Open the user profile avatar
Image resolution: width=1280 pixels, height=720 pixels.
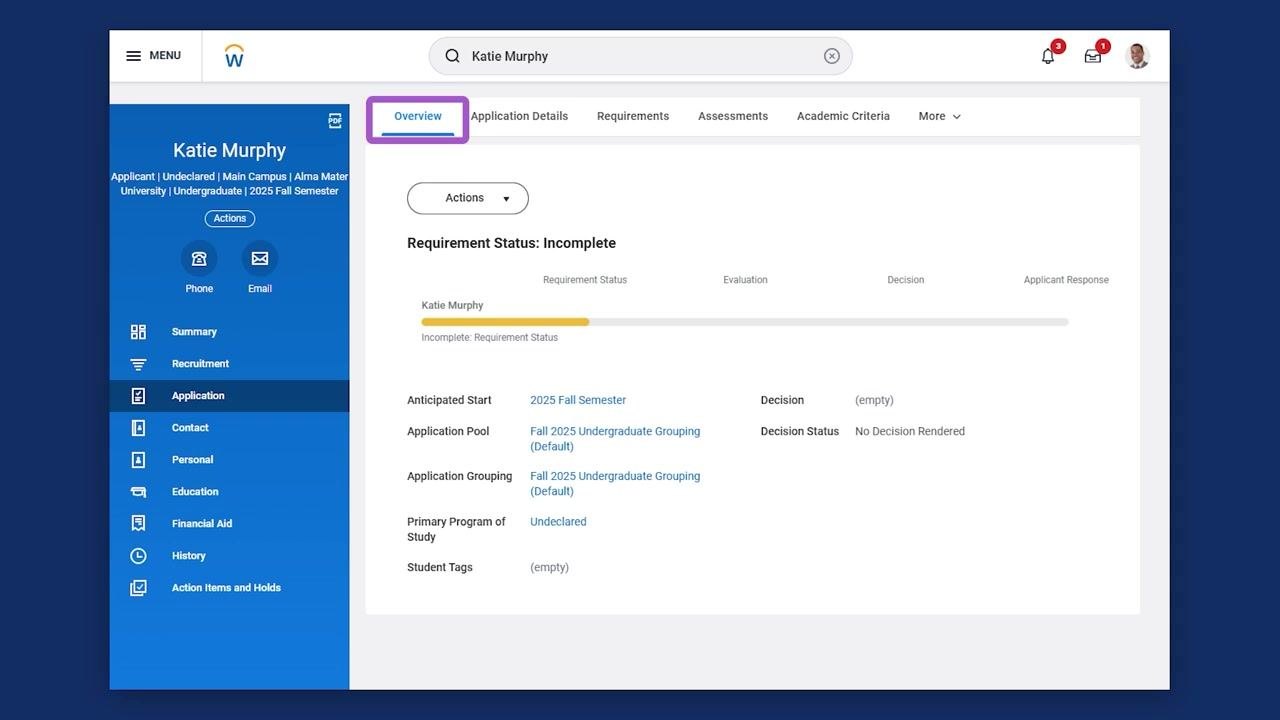1137,56
